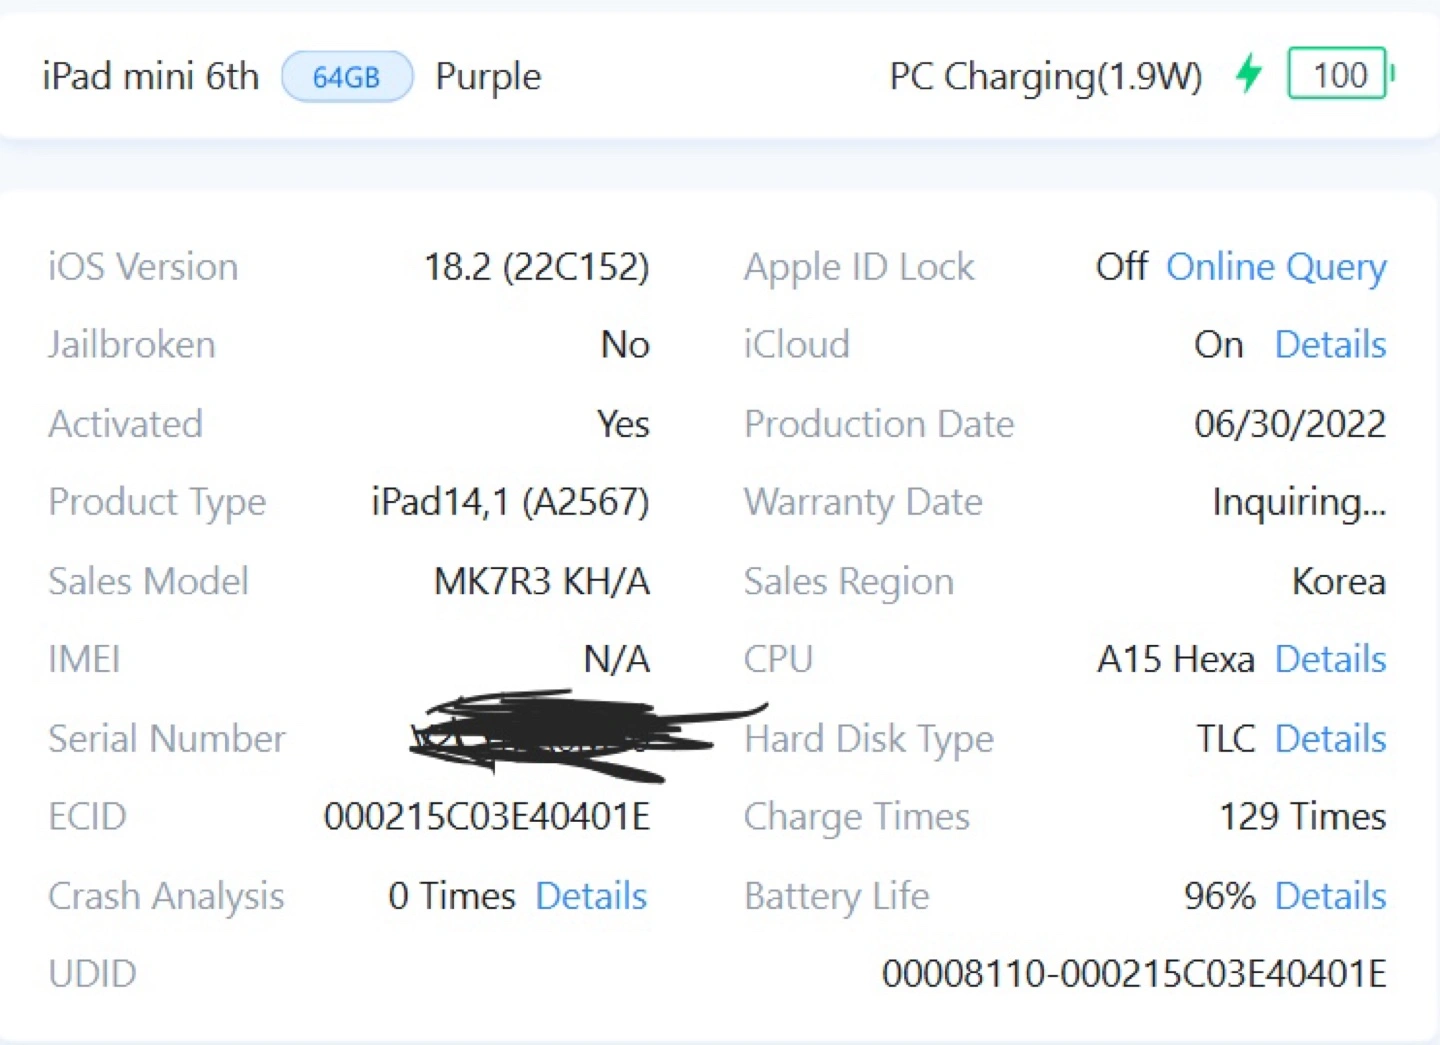
Task: Open Battery Life Details link
Action: pos(1330,896)
